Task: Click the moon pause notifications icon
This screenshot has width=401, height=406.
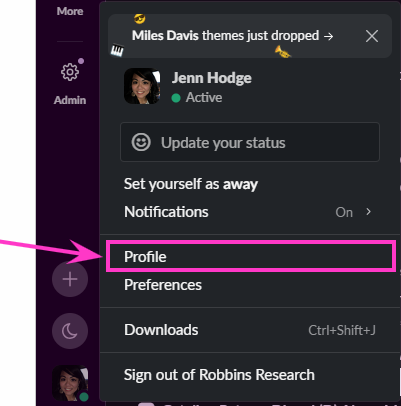Action: coord(70,331)
